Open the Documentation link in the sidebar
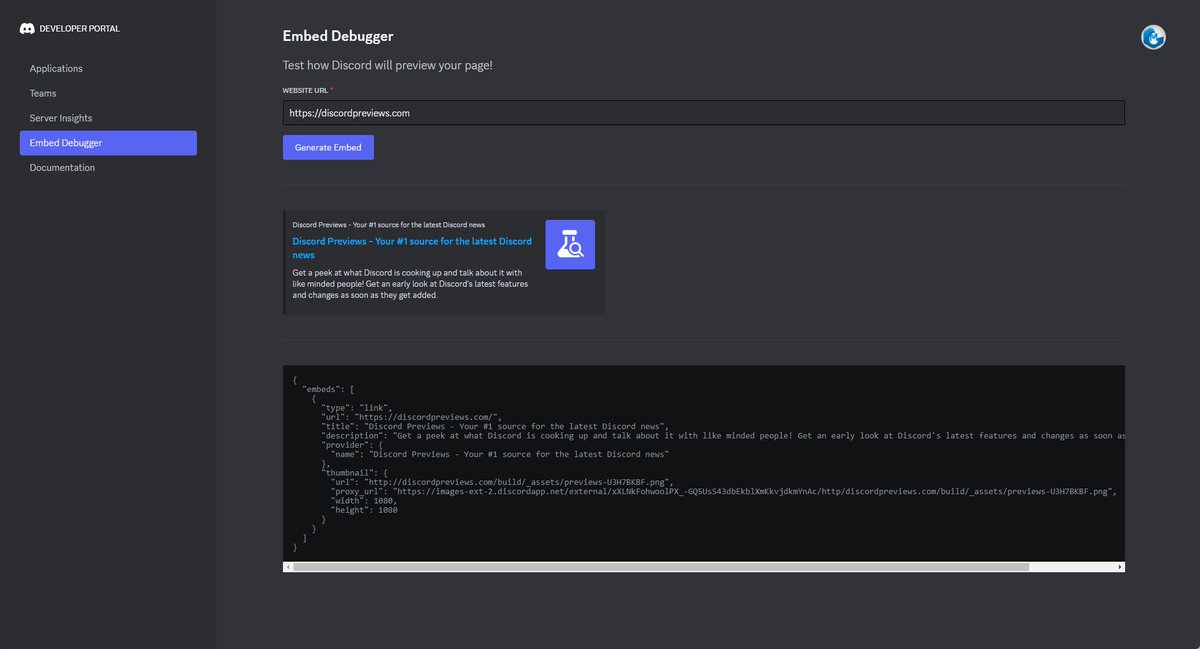This screenshot has height=649, width=1200. click(62, 168)
